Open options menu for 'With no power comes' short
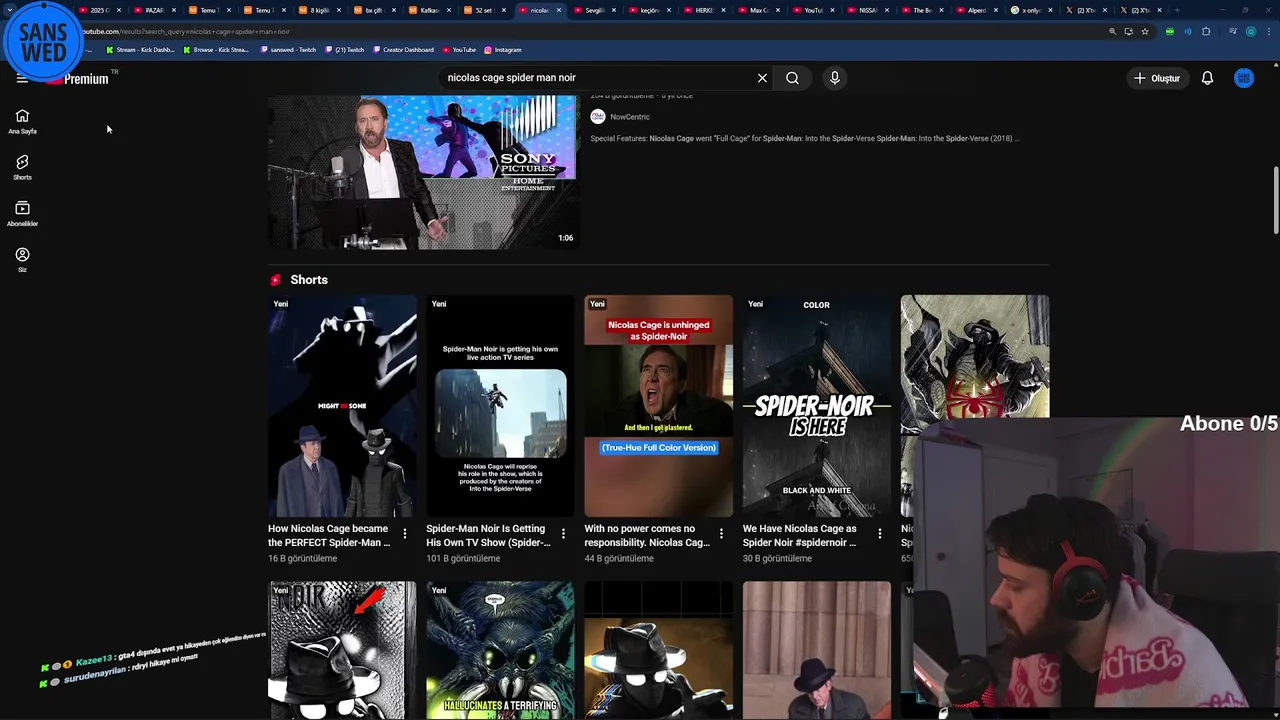The image size is (1280, 720). click(721, 534)
